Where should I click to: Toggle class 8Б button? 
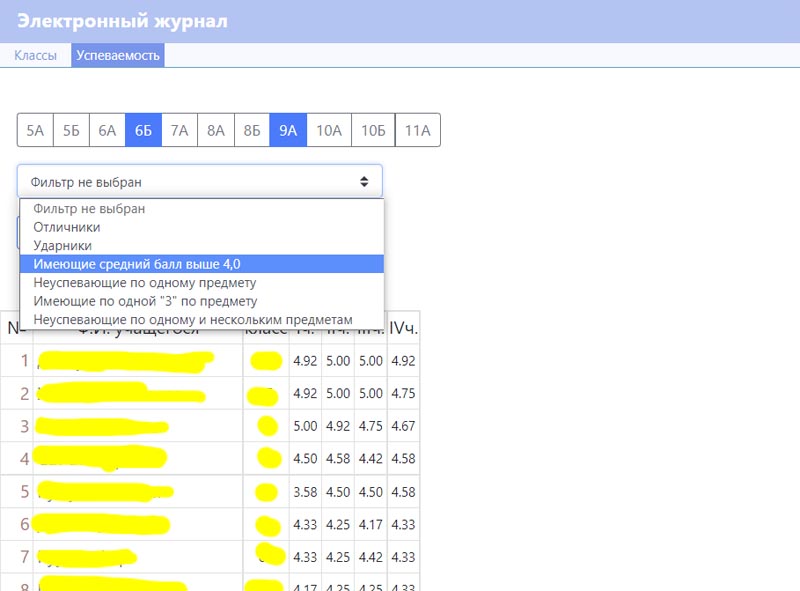tap(251, 130)
